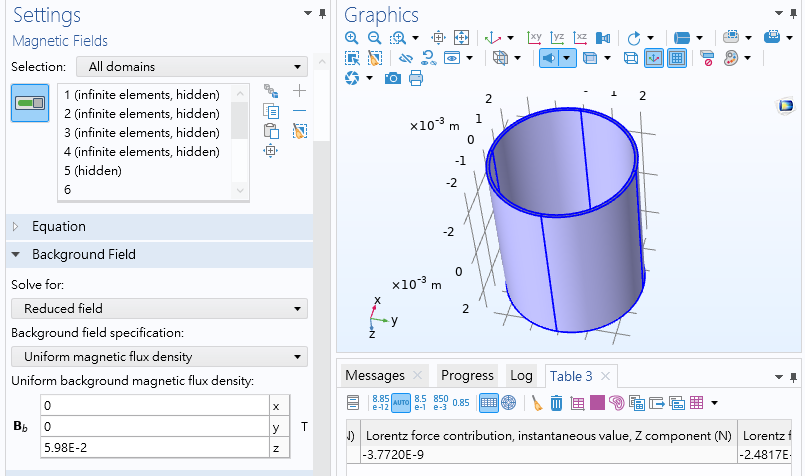
Task: Collapse the Background Field section
Action: pos(83,255)
